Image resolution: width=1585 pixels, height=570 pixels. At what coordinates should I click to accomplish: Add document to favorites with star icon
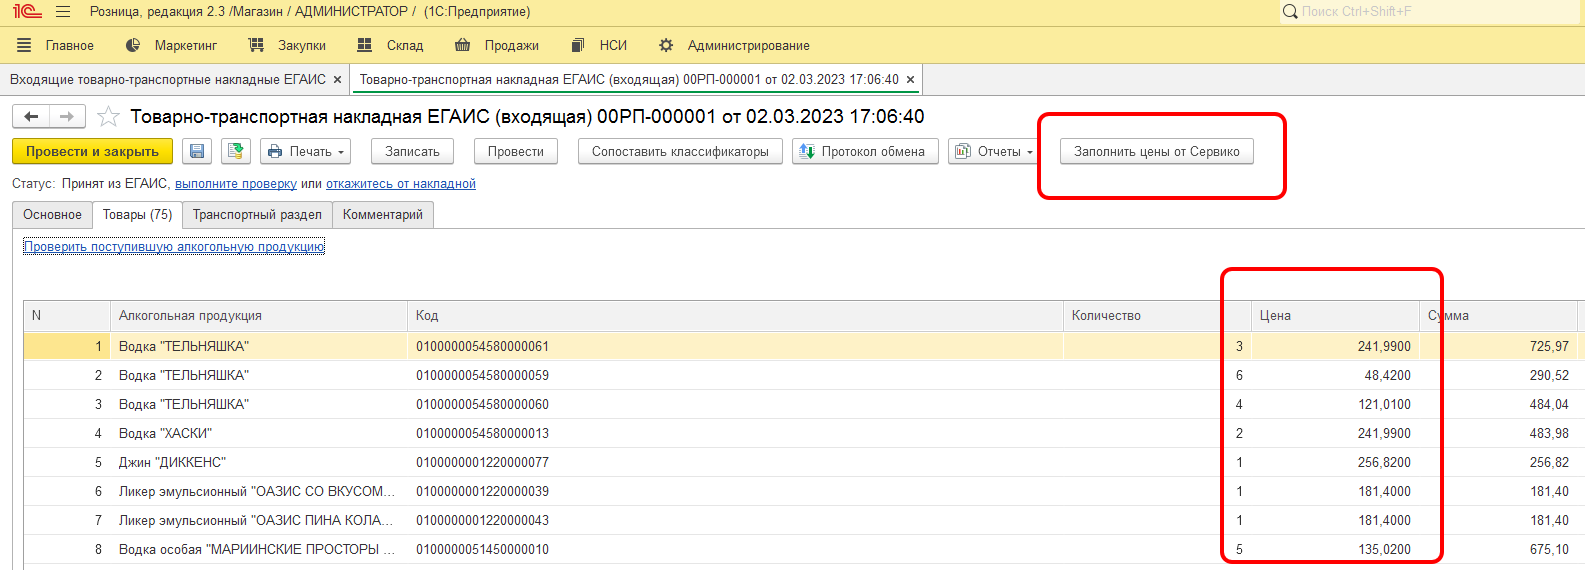click(x=108, y=117)
